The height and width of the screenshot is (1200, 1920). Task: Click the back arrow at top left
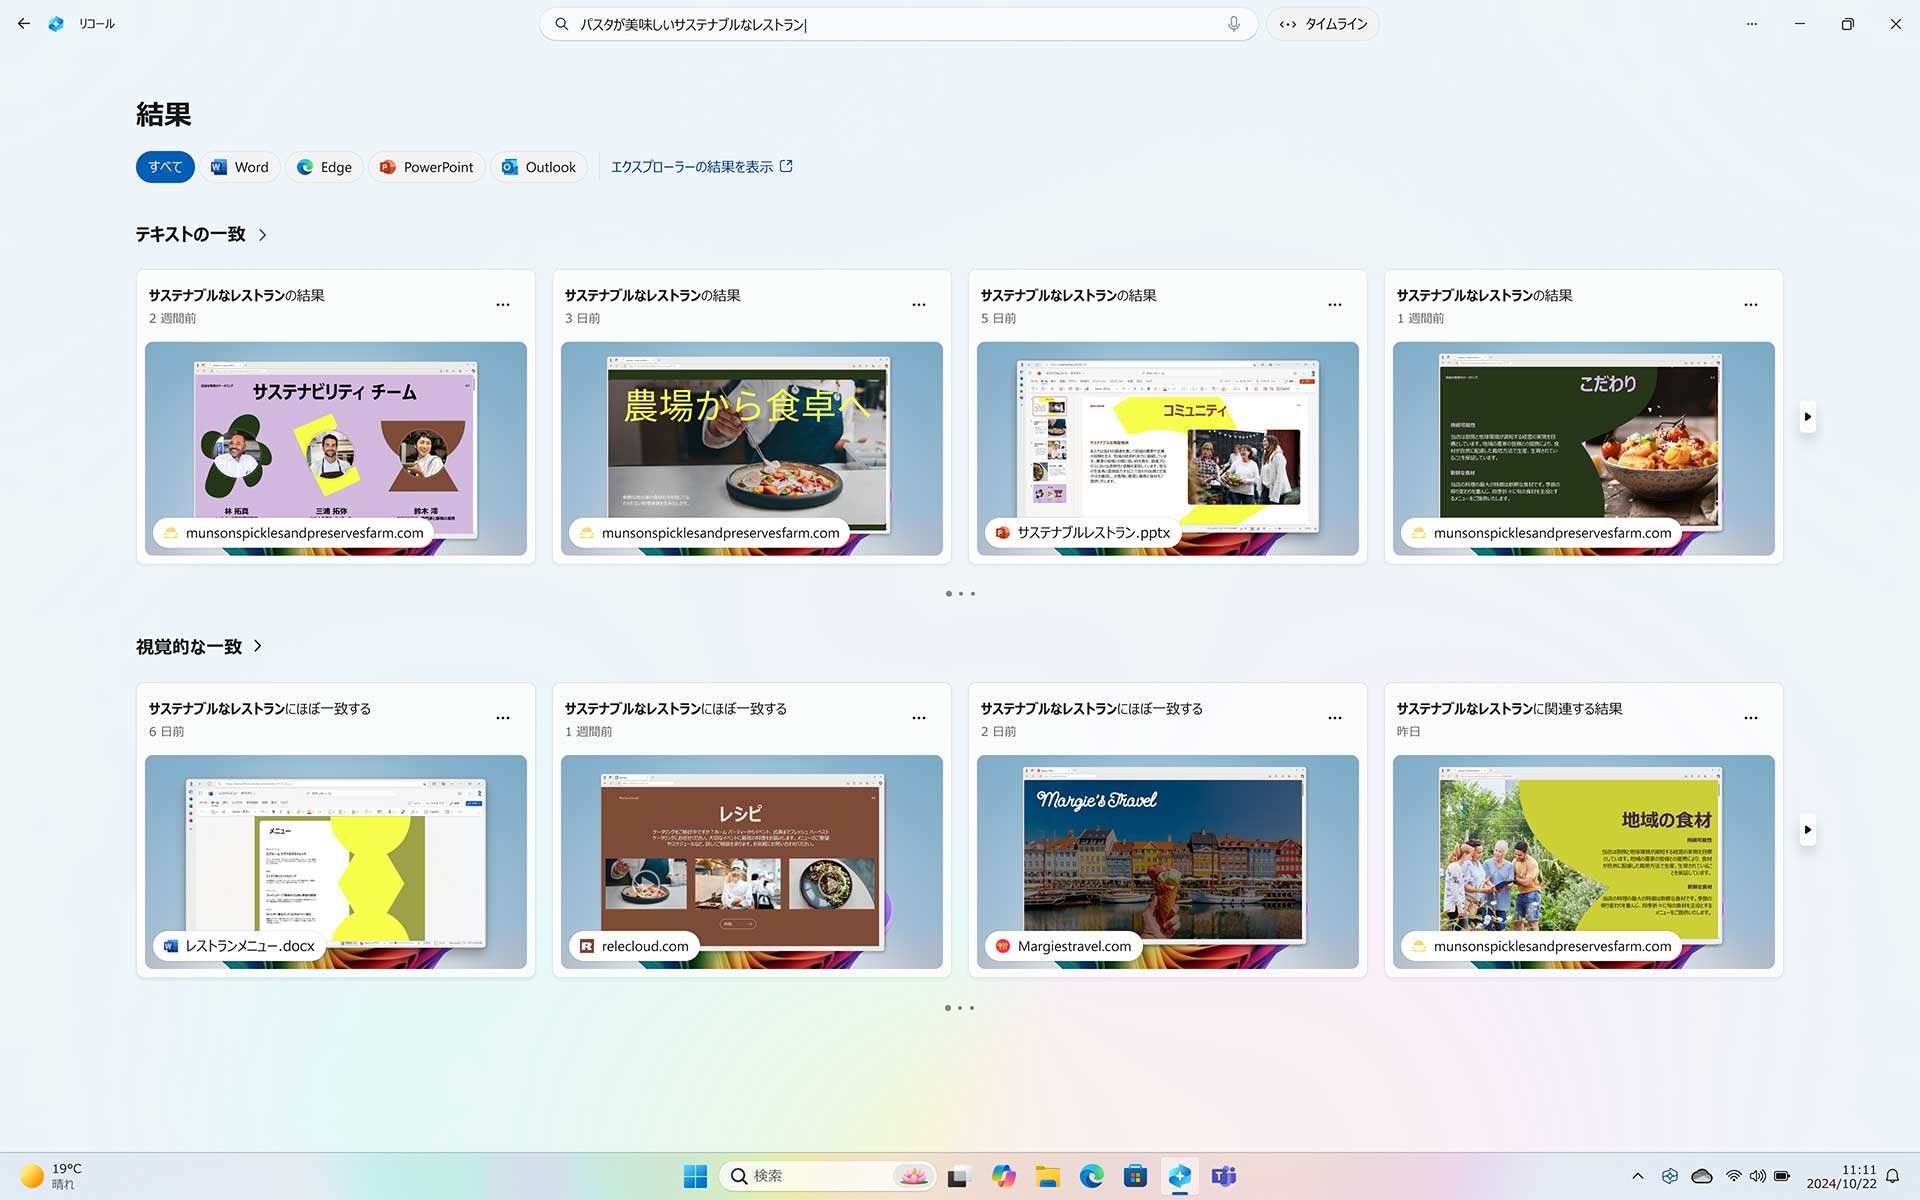tap(24, 24)
